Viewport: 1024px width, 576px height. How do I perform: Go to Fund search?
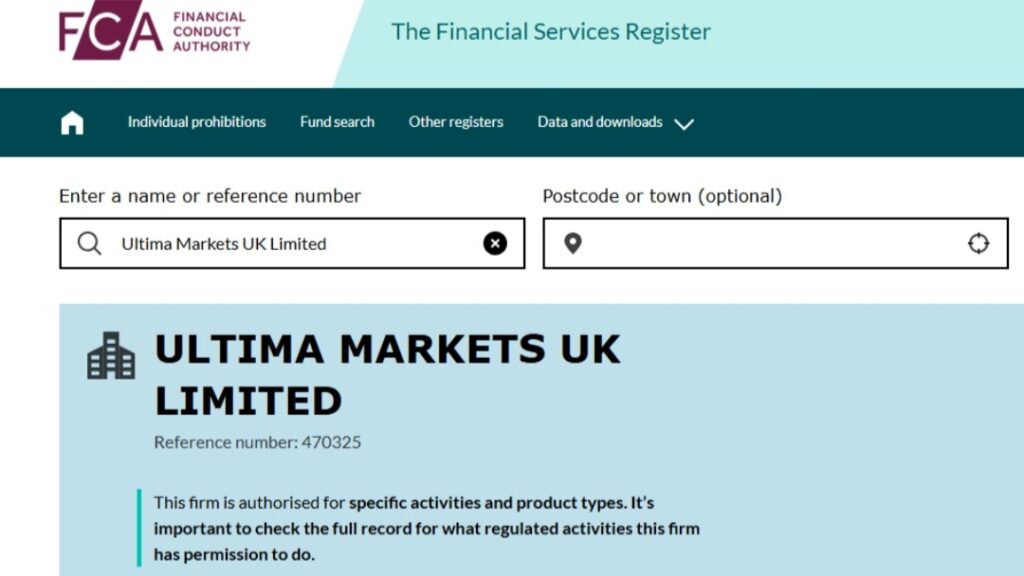[x=337, y=122]
